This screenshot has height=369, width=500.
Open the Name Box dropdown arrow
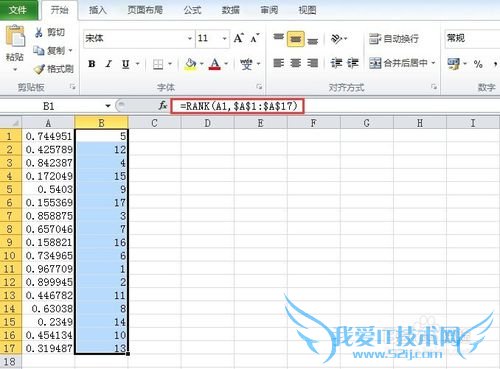pos(108,106)
